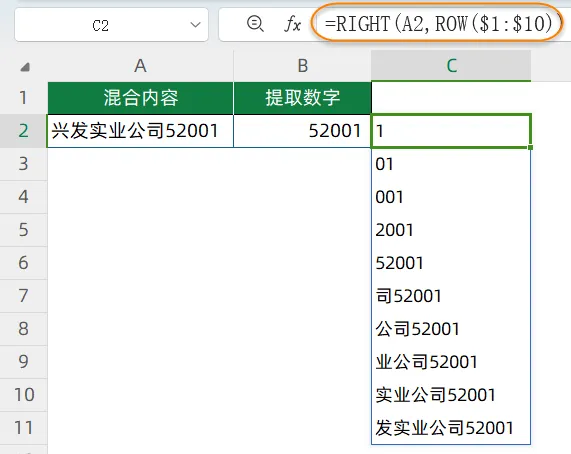Select cell C11 showing 发实业公司52001
571x454 pixels.
tap(451, 428)
